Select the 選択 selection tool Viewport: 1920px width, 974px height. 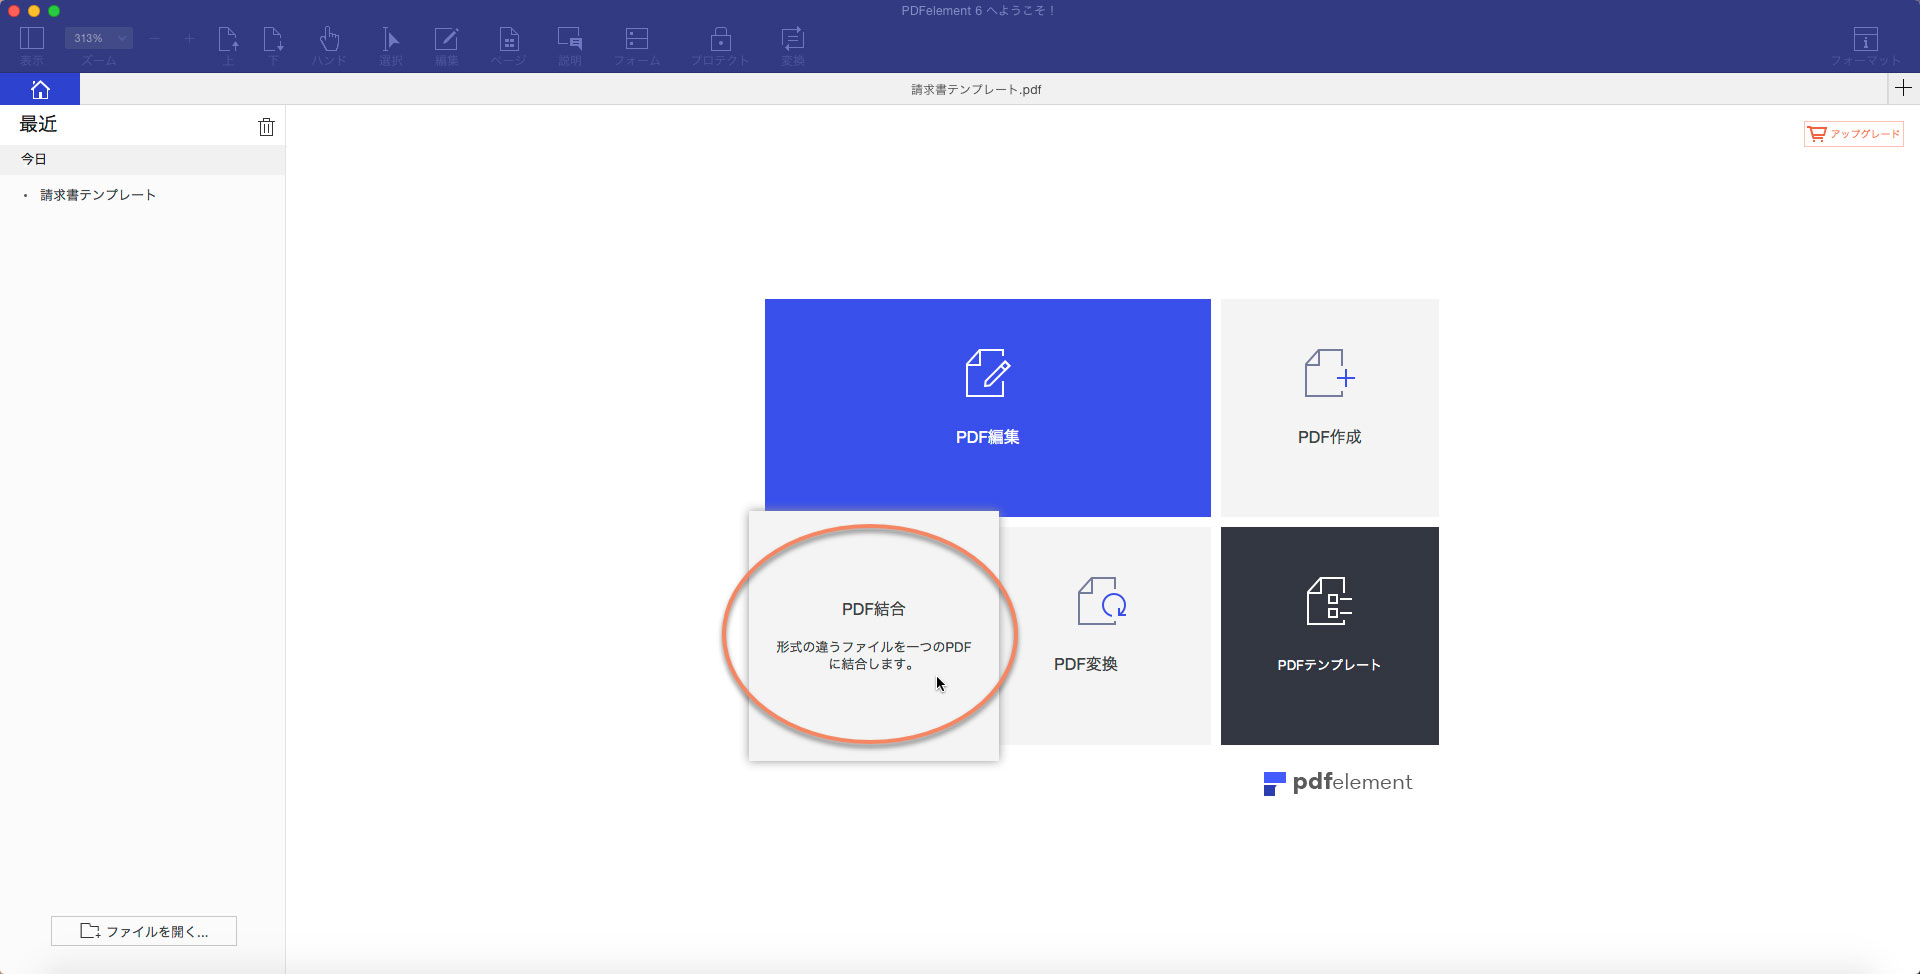coord(390,40)
